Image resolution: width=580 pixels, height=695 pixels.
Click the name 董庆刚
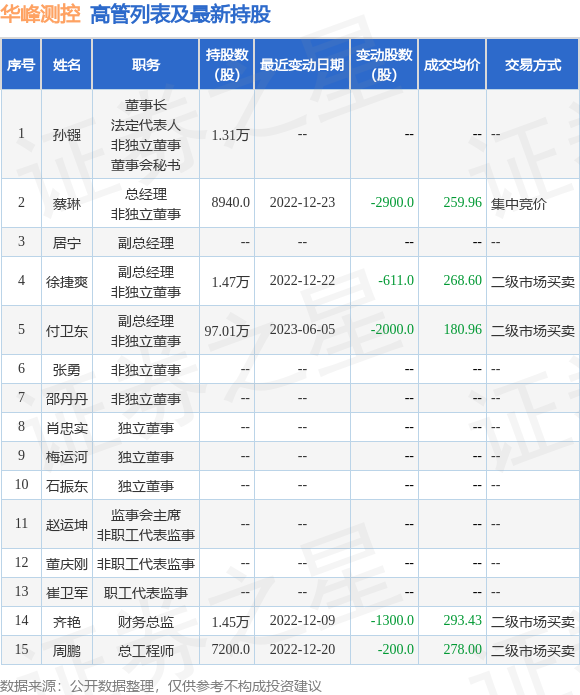point(66,563)
